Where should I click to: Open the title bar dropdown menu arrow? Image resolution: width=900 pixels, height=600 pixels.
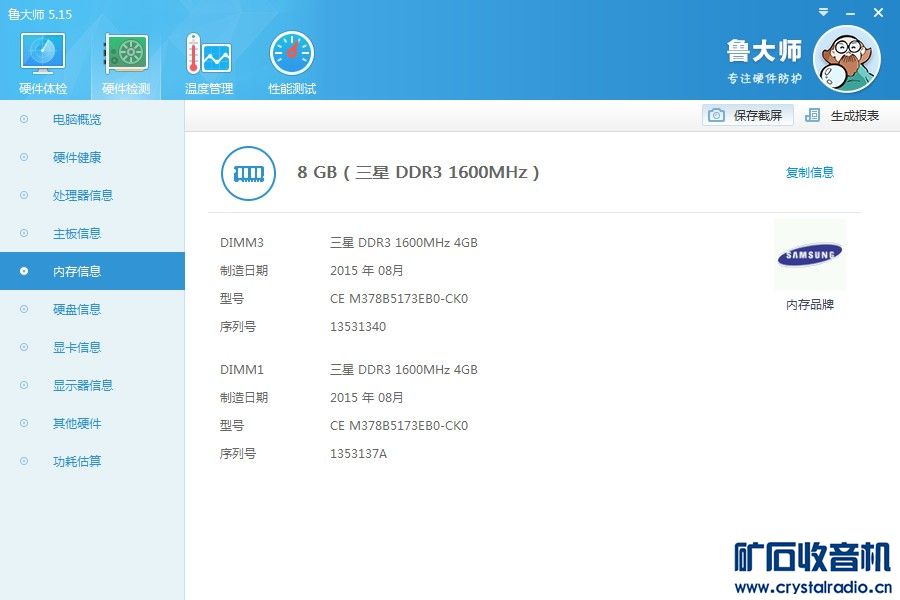(824, 12)
